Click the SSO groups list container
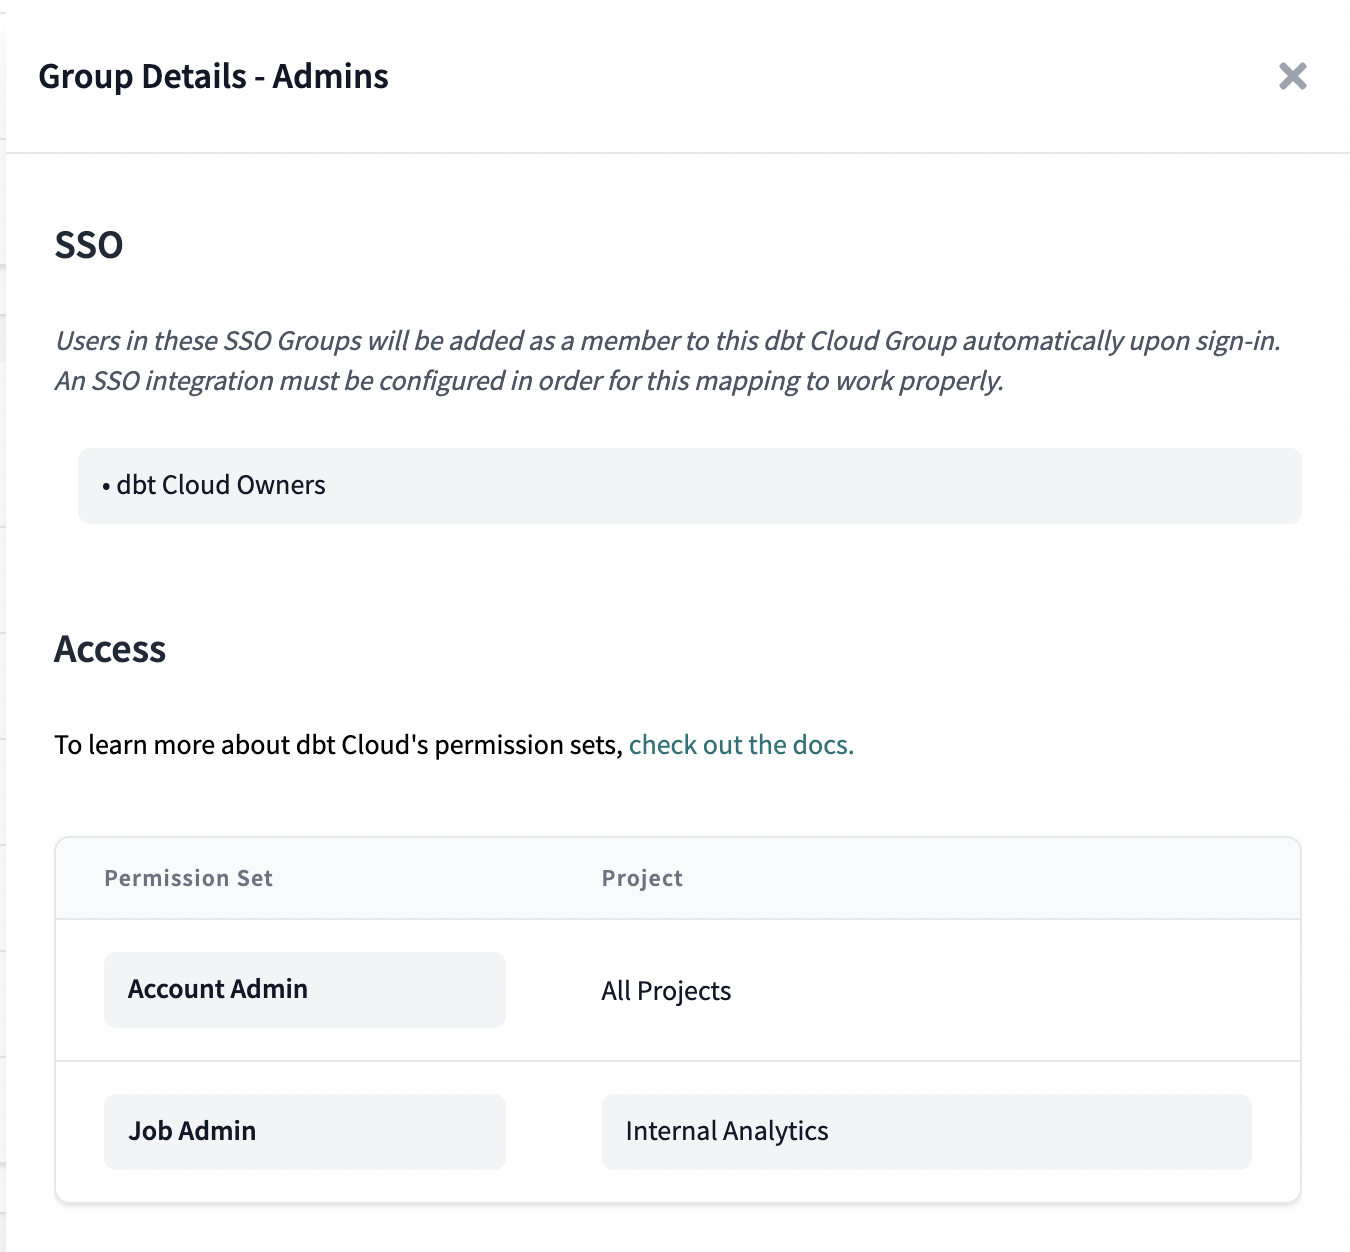1350x1252 pixels. pyautogui.click(x=689, y=485)
